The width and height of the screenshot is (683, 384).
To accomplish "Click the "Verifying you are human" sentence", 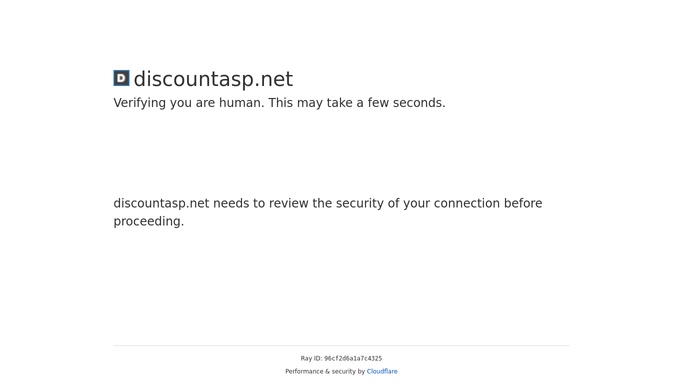I will point(189,103).
